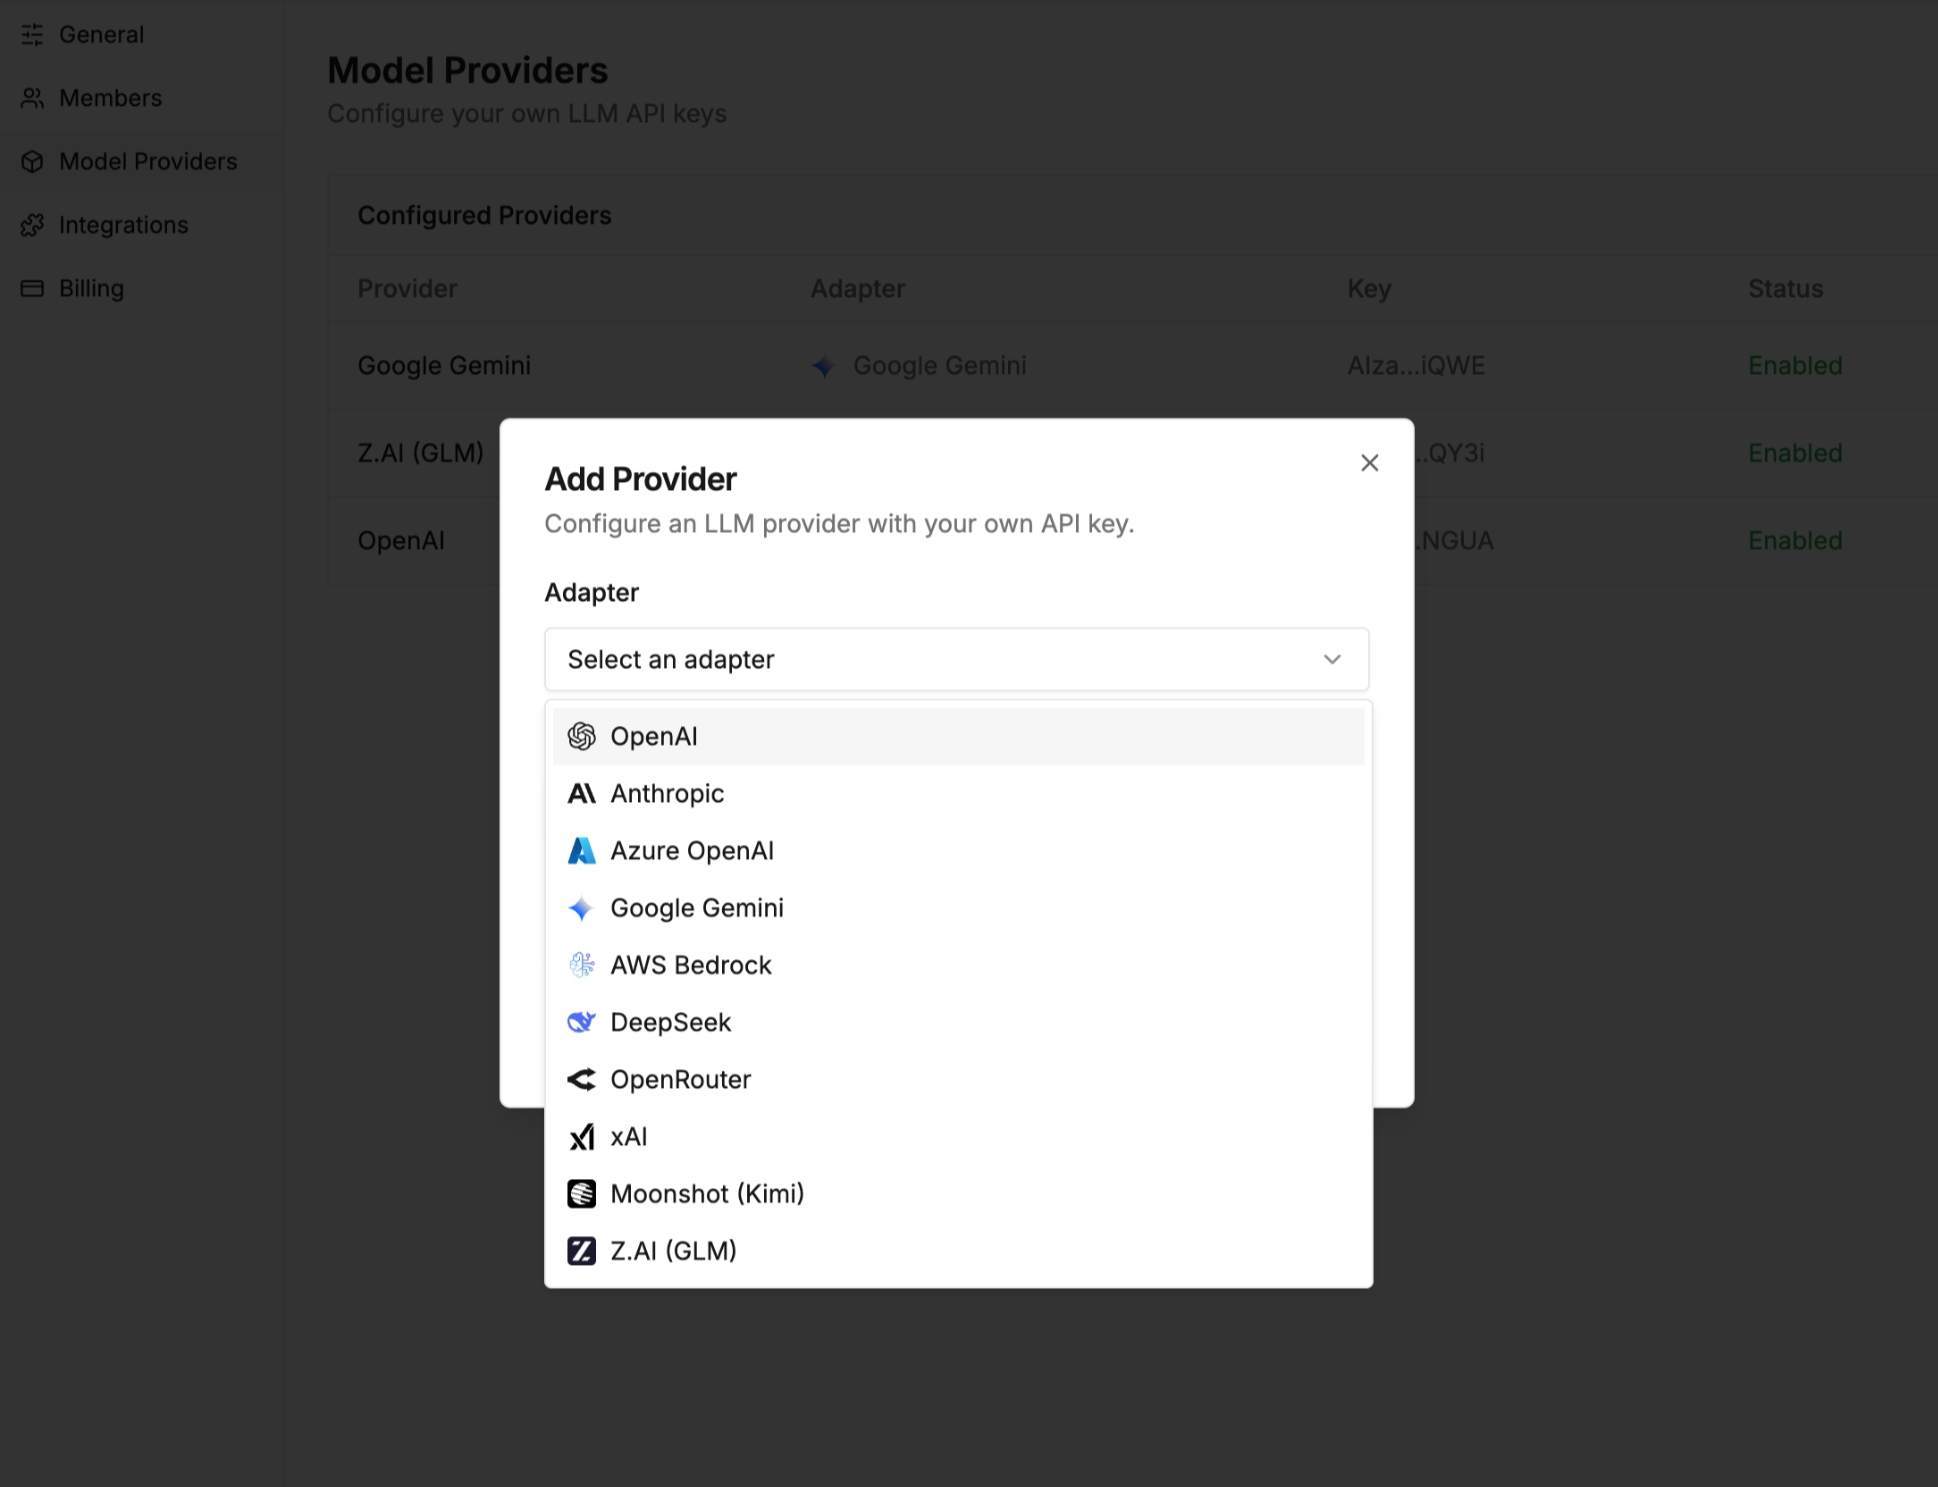Click Enabled status for Google Gemini
This screenshot has height=1487, width=1938.
coord(1795,366)
